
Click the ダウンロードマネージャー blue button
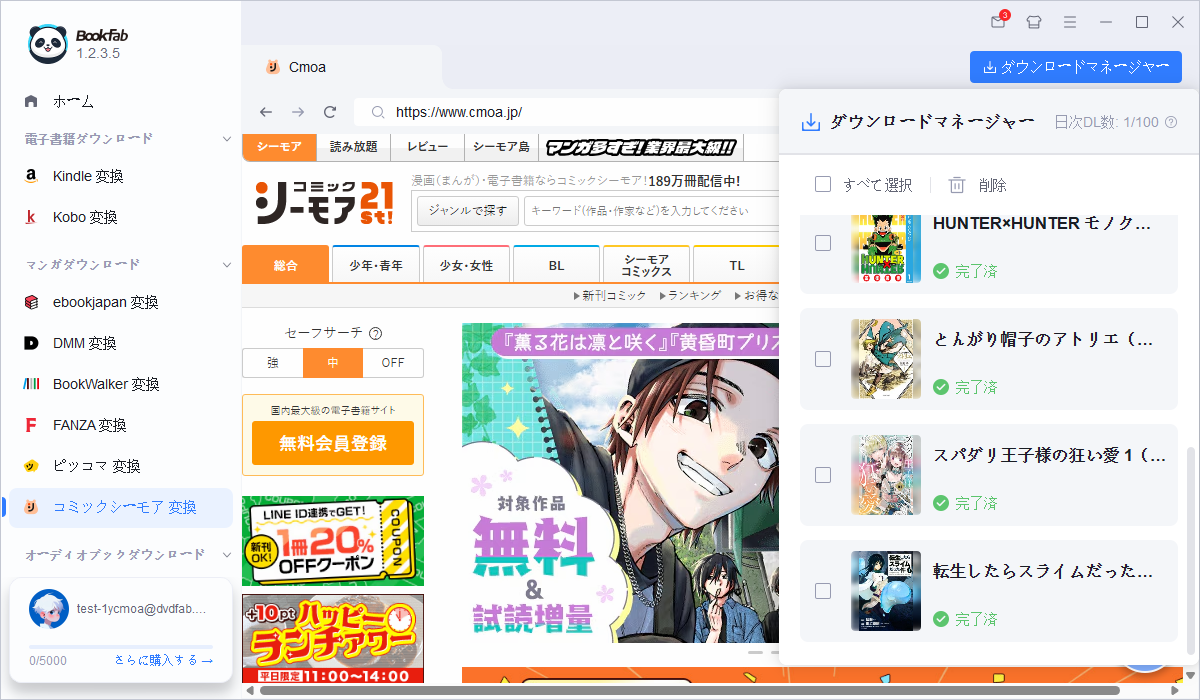click(1076, 67)
